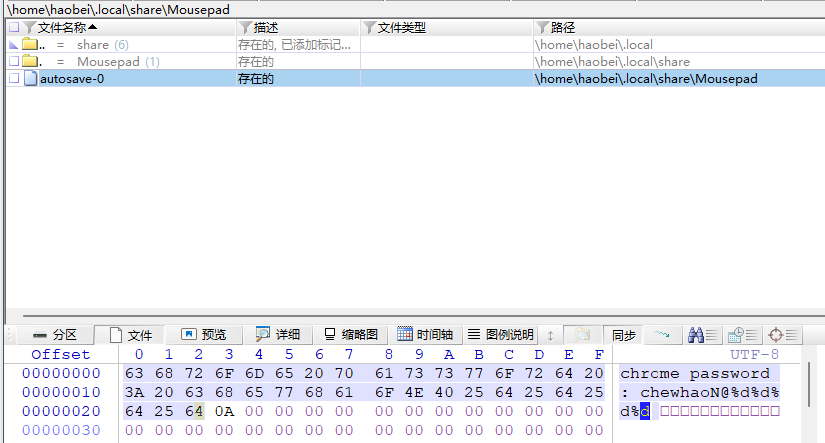Screen dimensions: 825x443
Task: Tick the checkbox for autosave-0 file
Action: pos(14,78)
